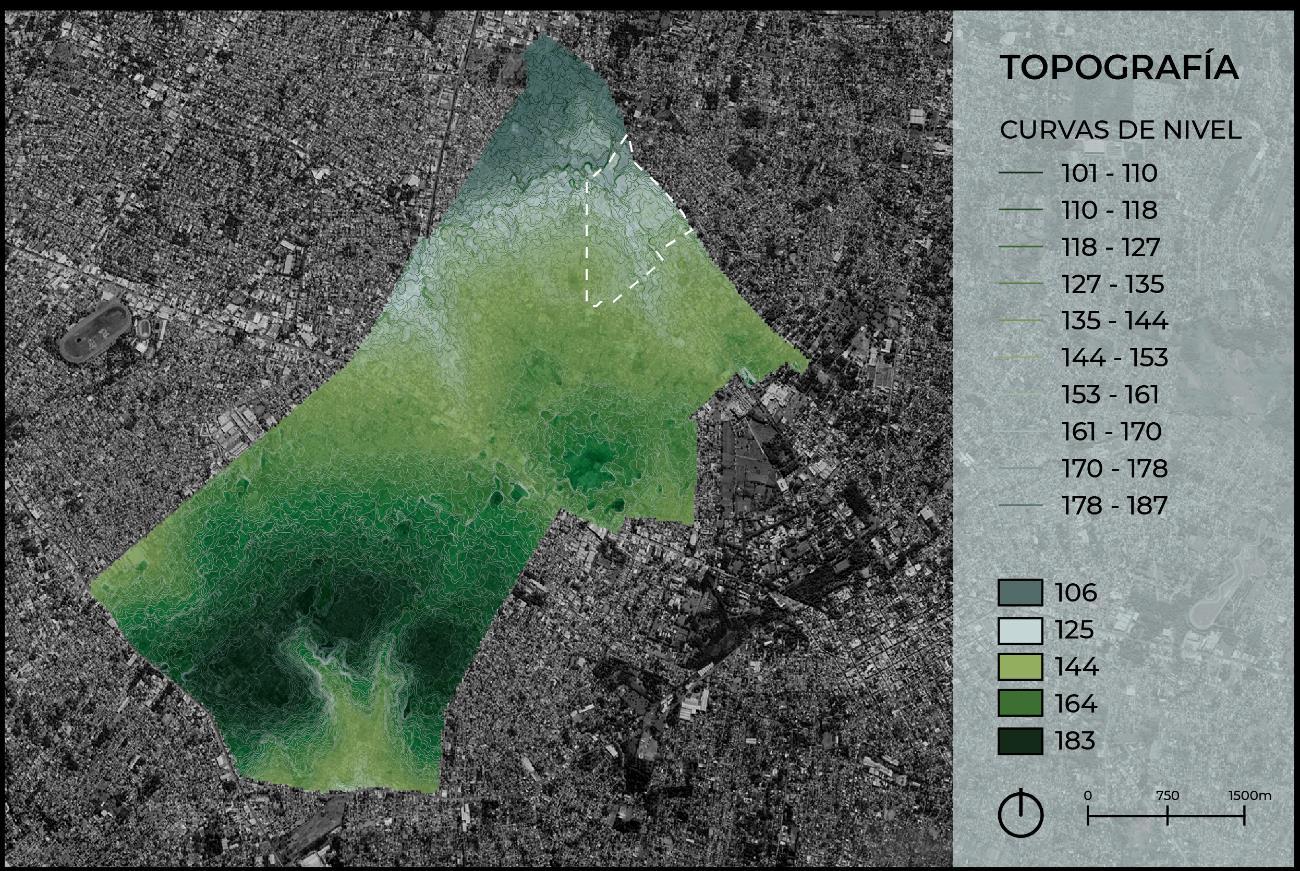The height and width of the screenshot is (871, 1300).
Task: Click the TOPOGRAFÍA title
Action: point(1120,66)
